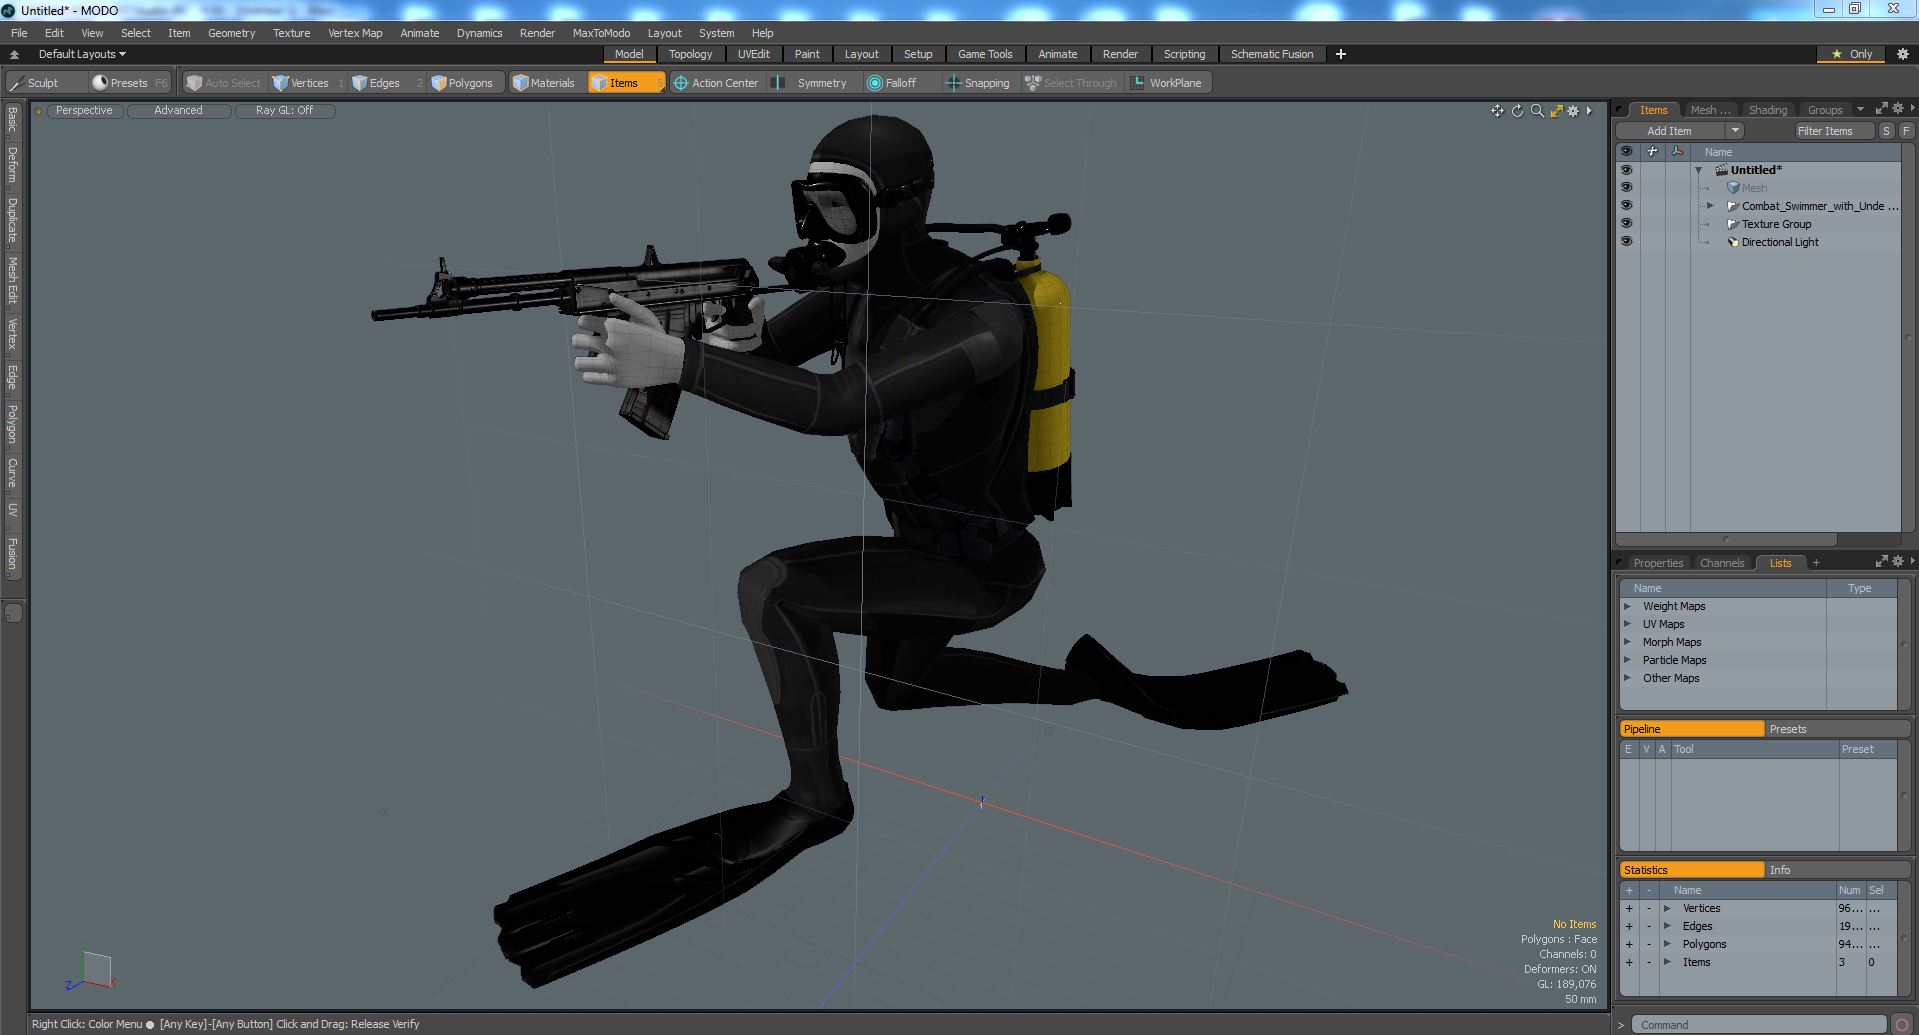Open viewport settings gear icon
The width and height of the screenshot is (1919, 1035).
(1574, 111)
